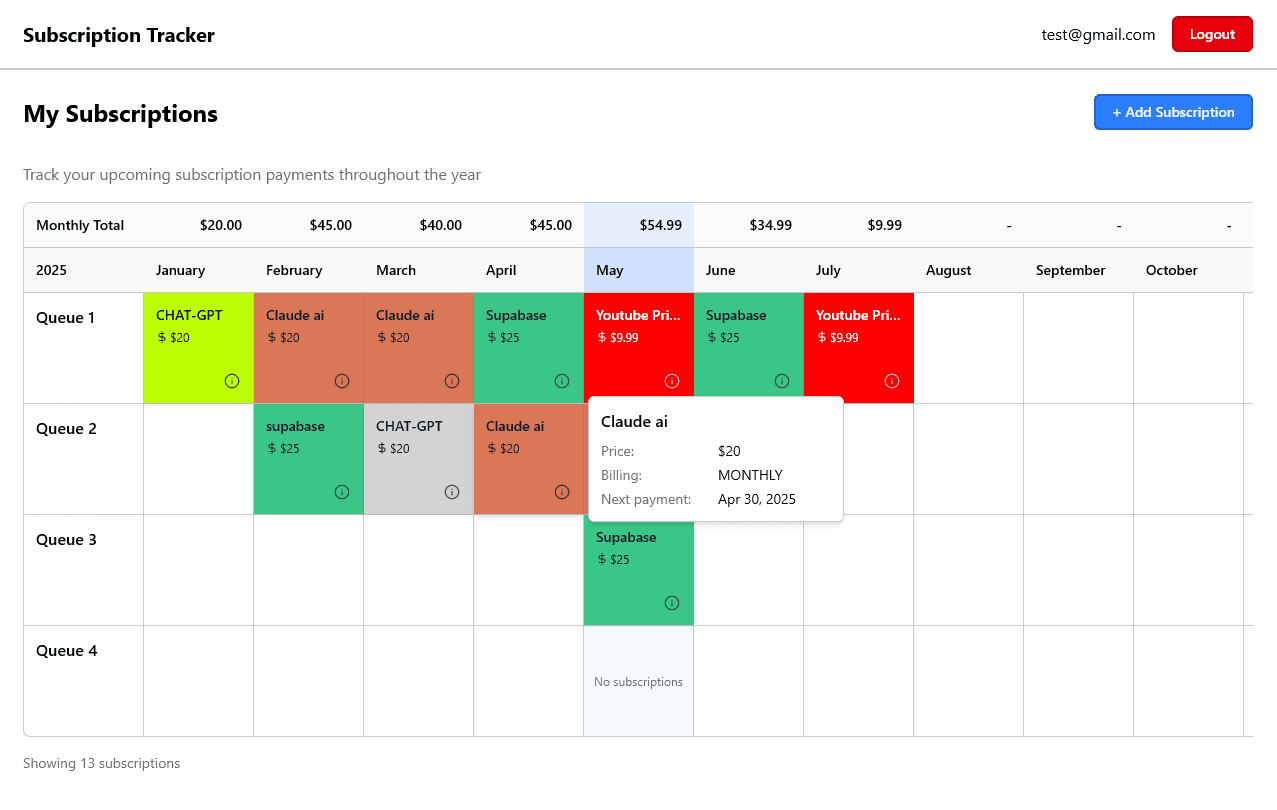The image size is (1277, 810).
Task: Select the July Youtube Premium card
Action: coord(859,348)
